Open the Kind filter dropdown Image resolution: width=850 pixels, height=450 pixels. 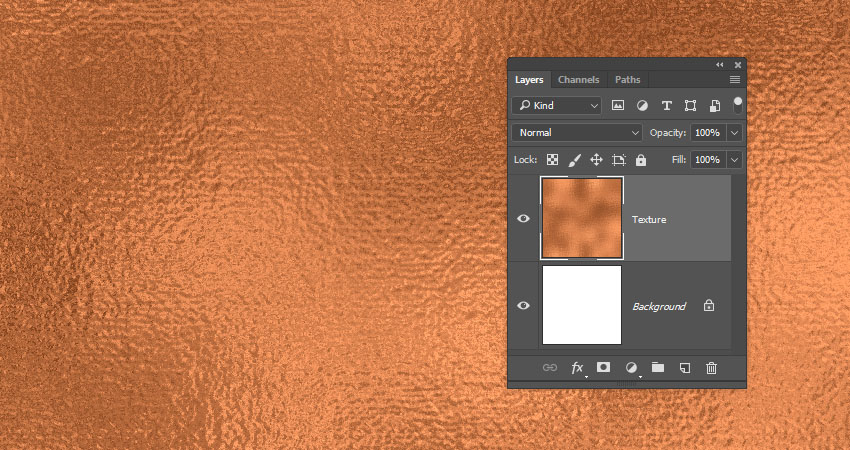pos(556,106)
